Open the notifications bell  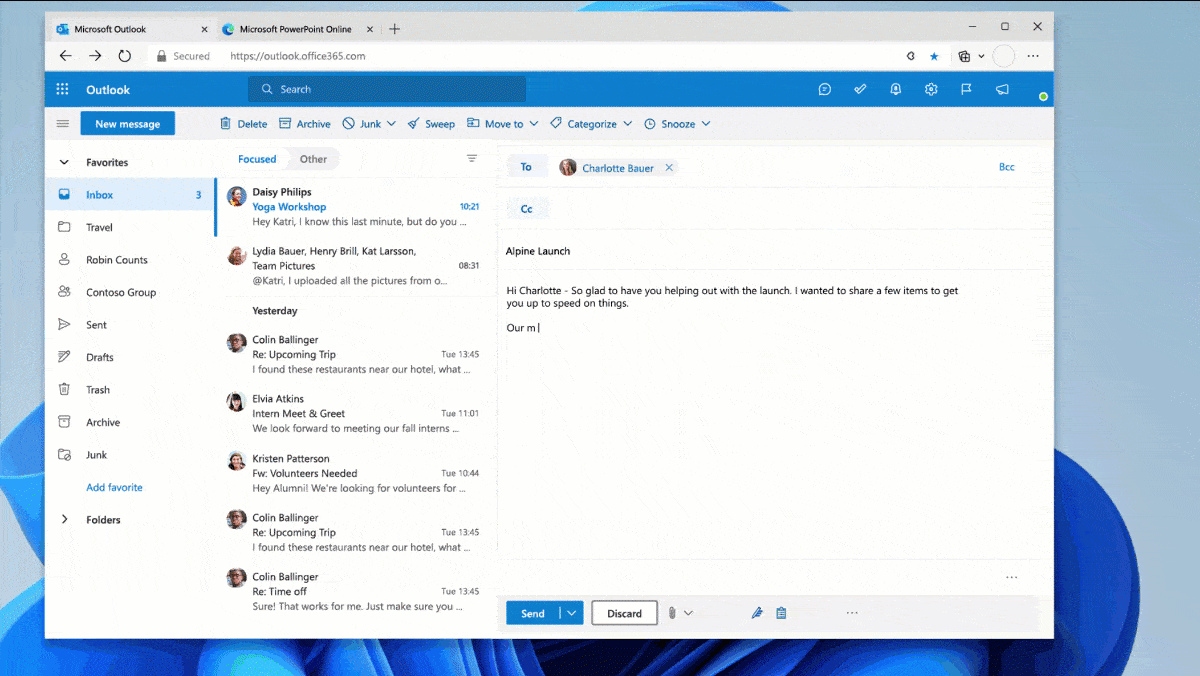click(895, 89)
